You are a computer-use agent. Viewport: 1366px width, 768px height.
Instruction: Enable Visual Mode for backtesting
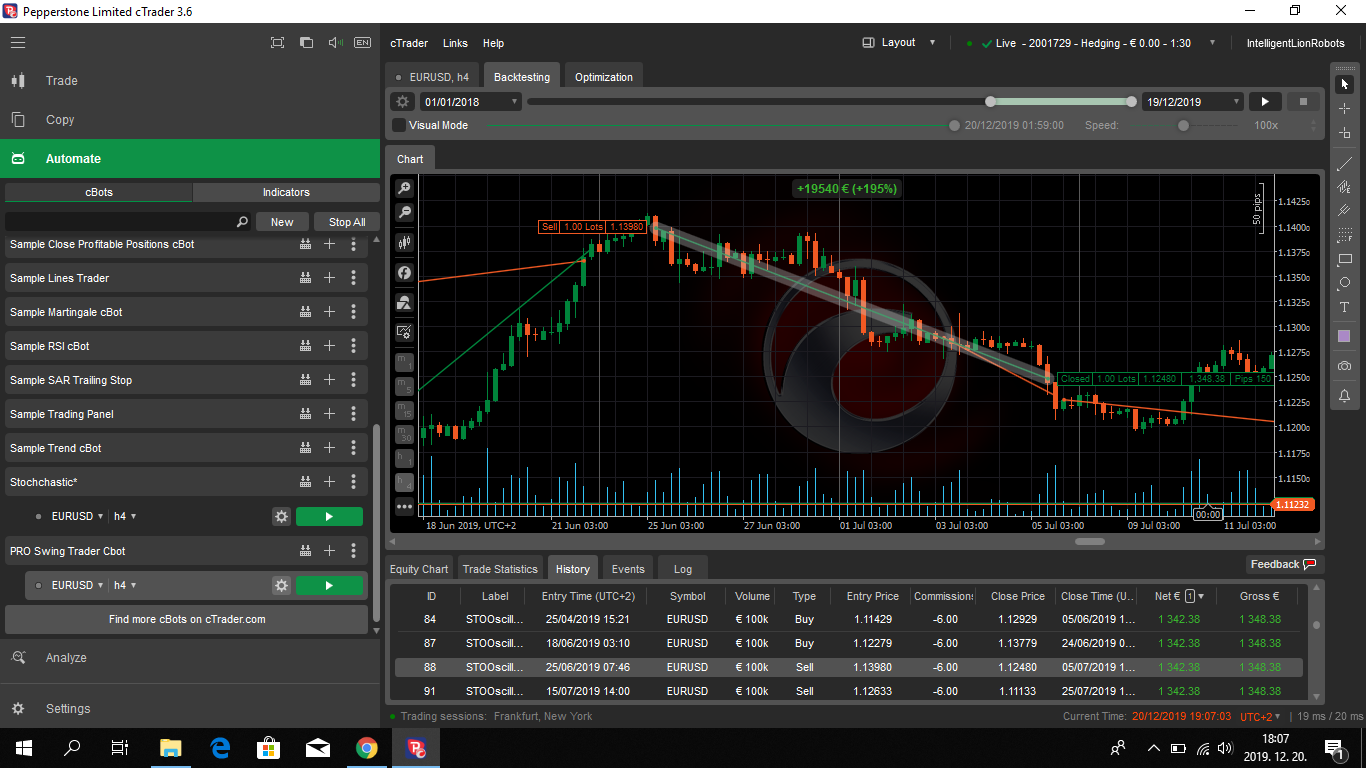(x=399, y=125)
